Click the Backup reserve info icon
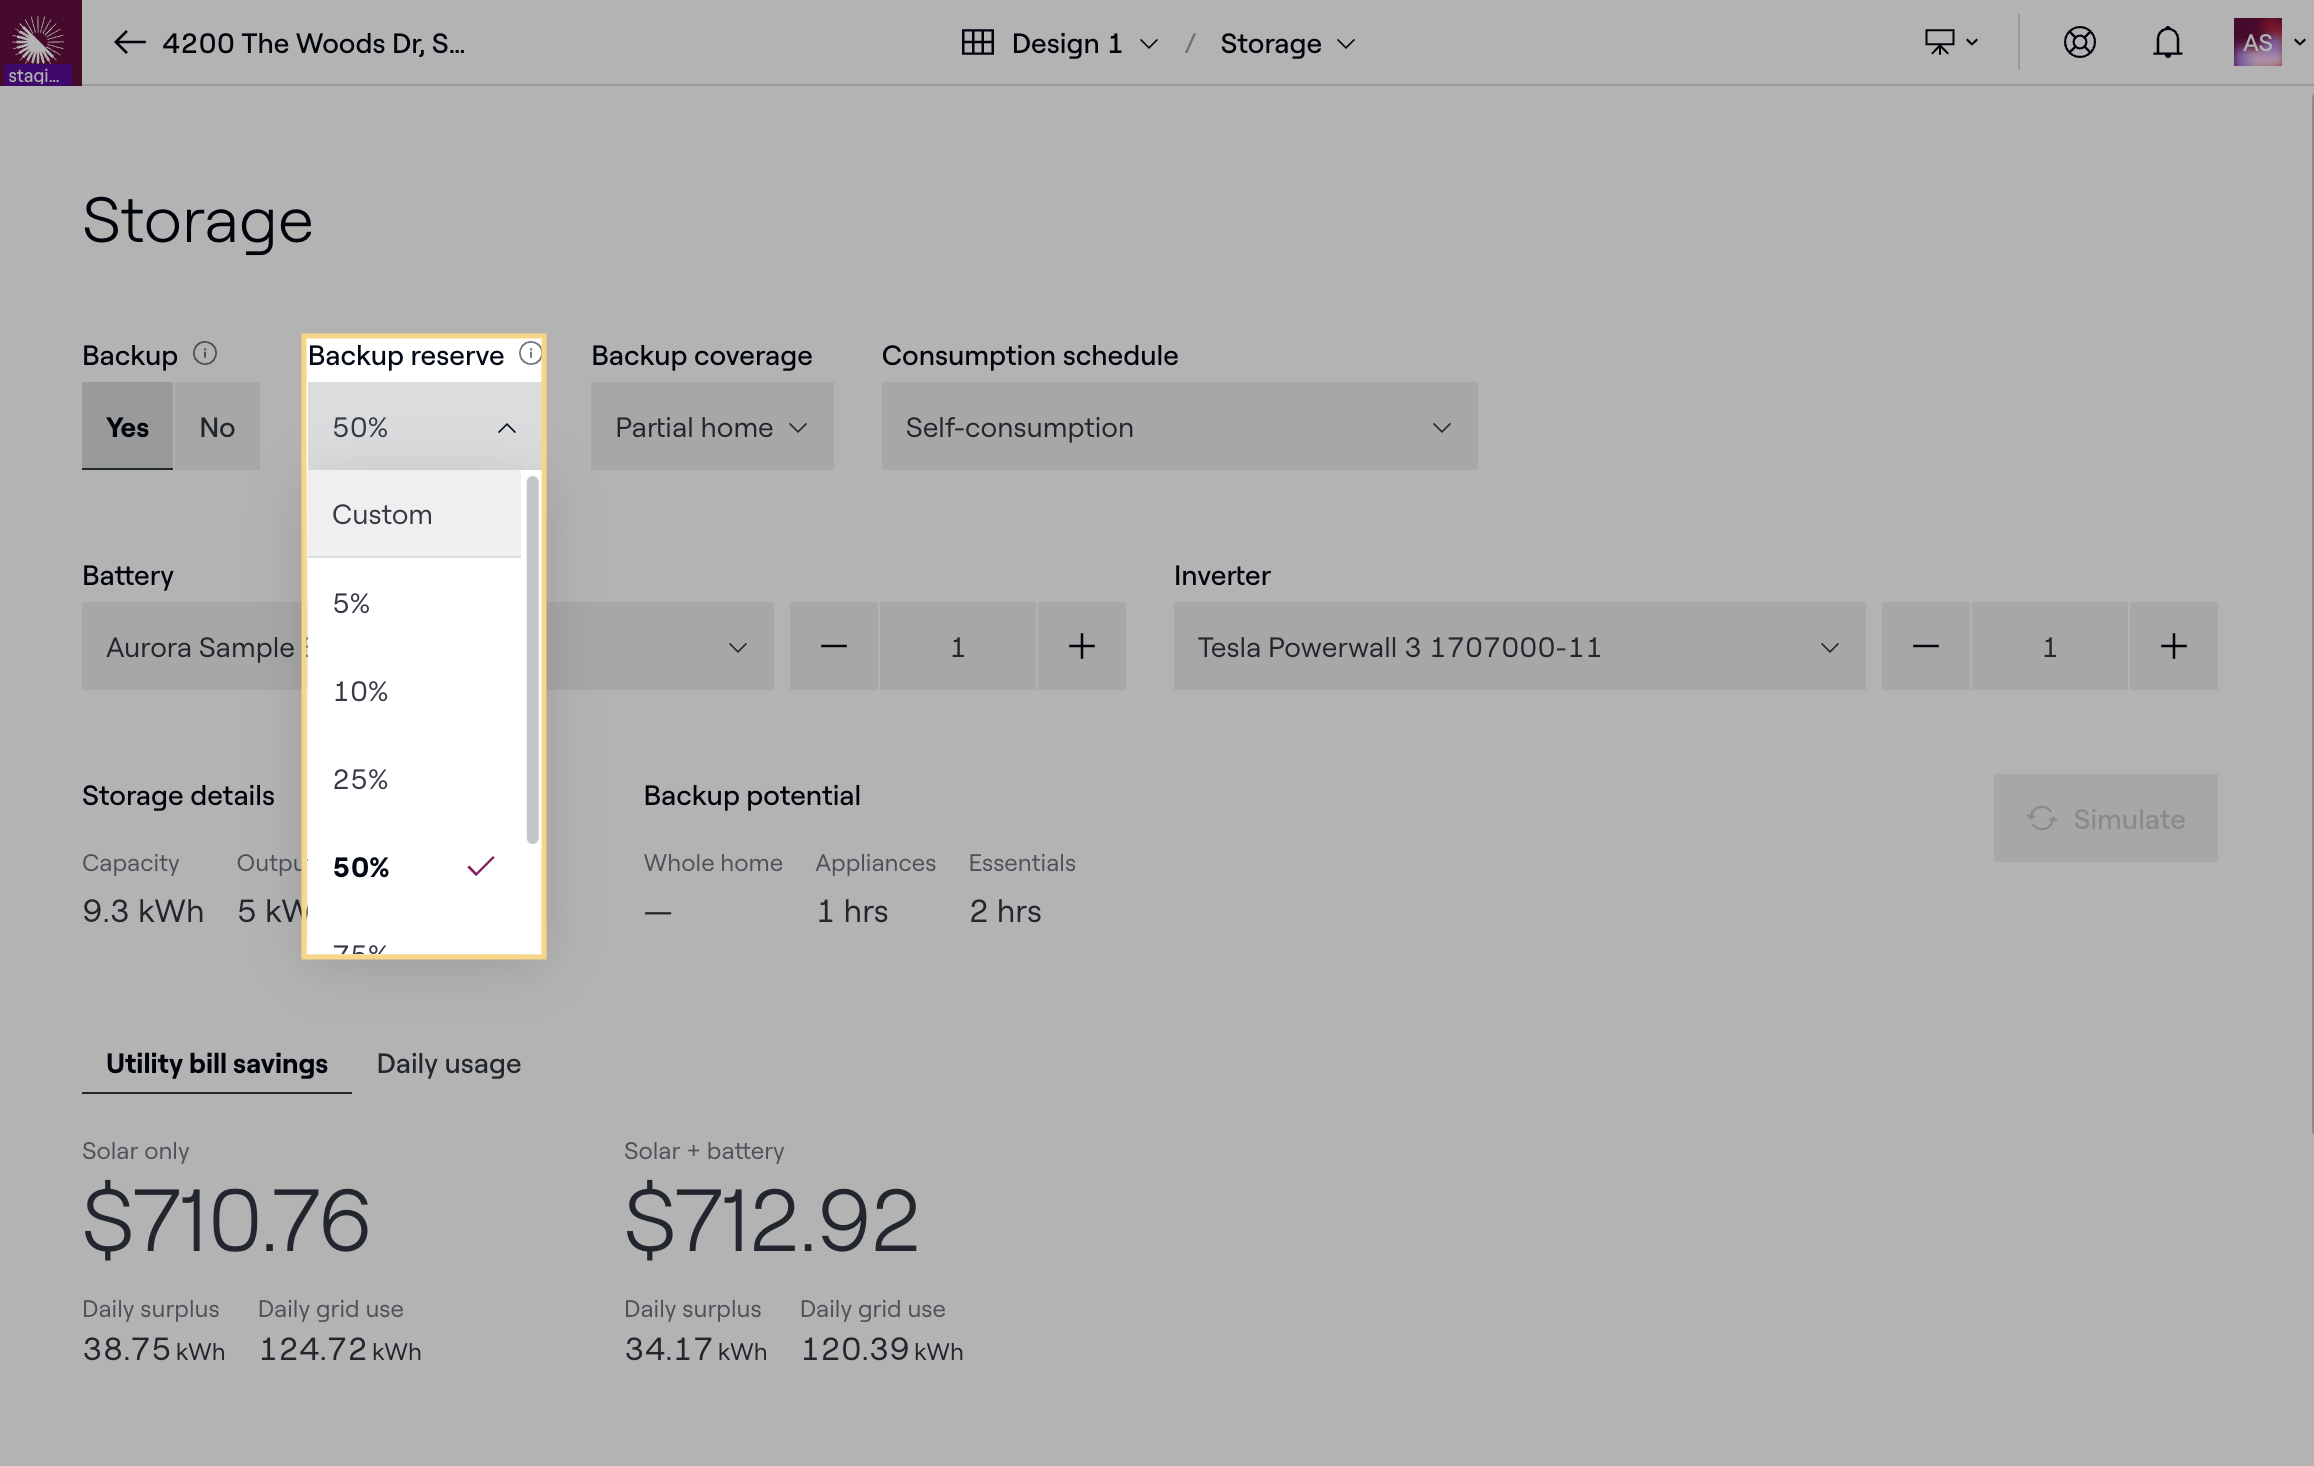Screen dimensions: 2314x1466 tap(530, 354)
